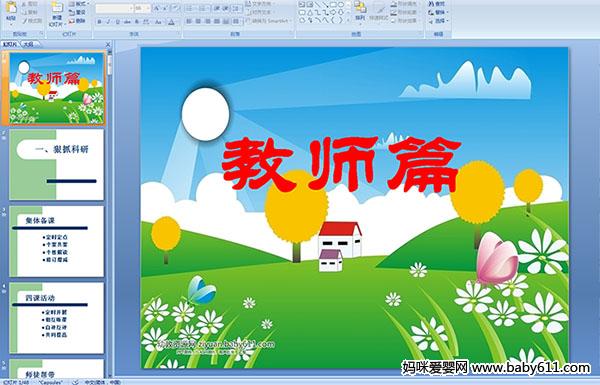
Task: Click the Convert to SmartArt button
Action: [x=268, y=21]
